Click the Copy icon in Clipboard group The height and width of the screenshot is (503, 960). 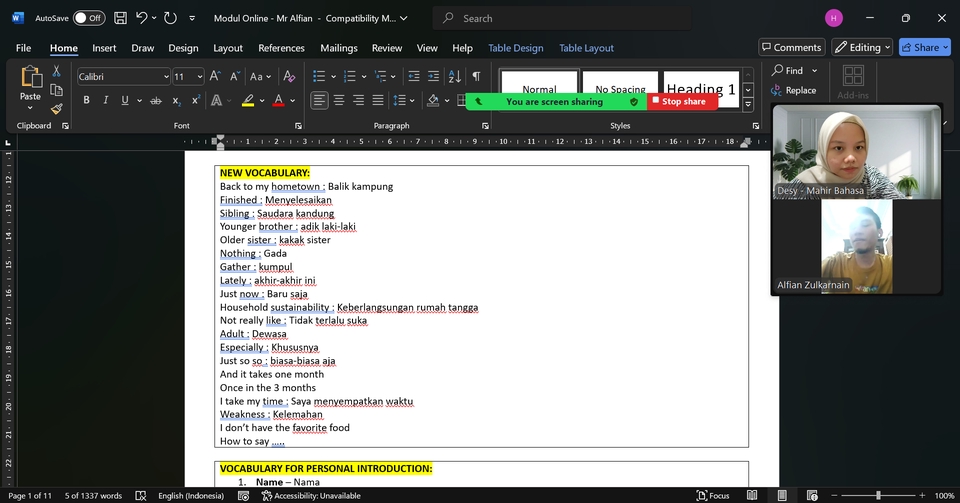56,90
